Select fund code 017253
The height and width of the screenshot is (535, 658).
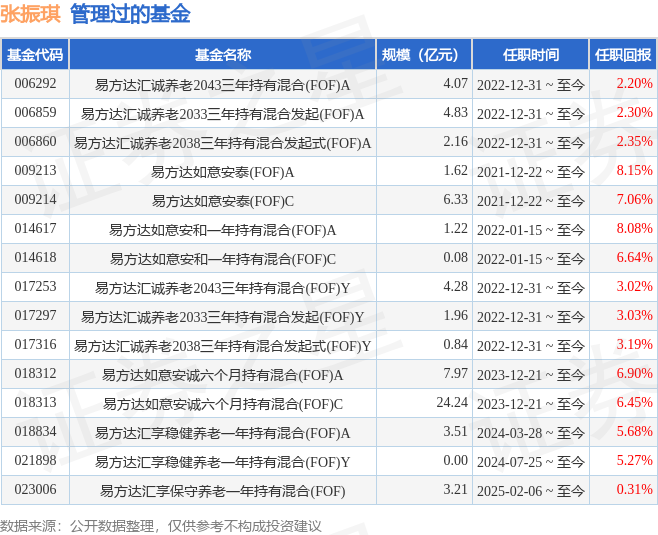(35, 286)
